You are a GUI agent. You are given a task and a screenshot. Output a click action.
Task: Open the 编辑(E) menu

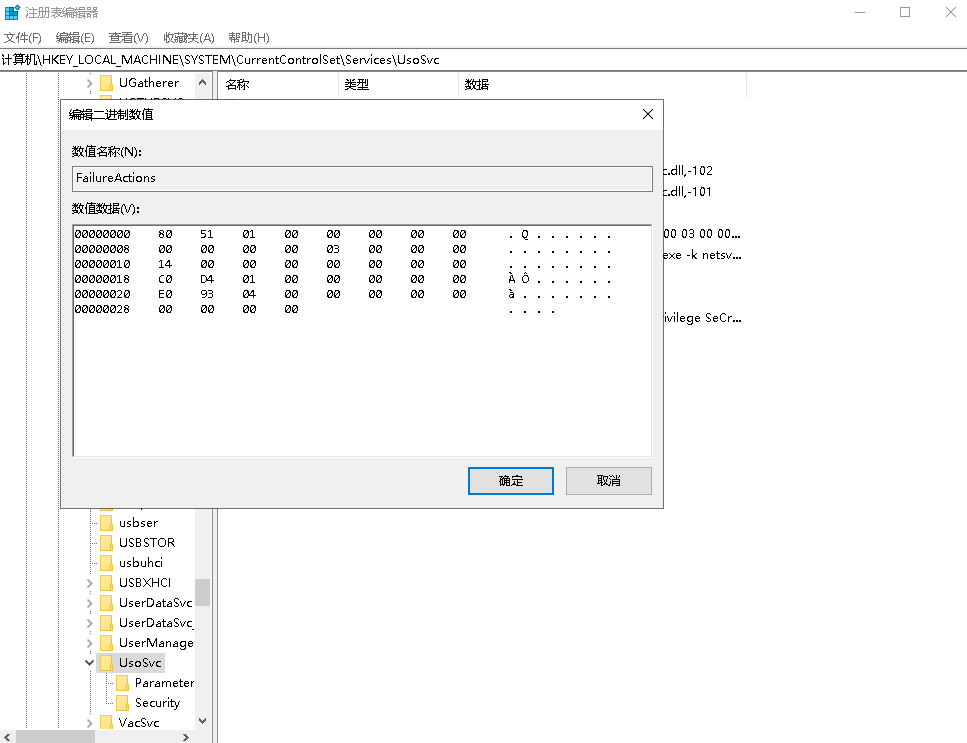coord(75,38)
